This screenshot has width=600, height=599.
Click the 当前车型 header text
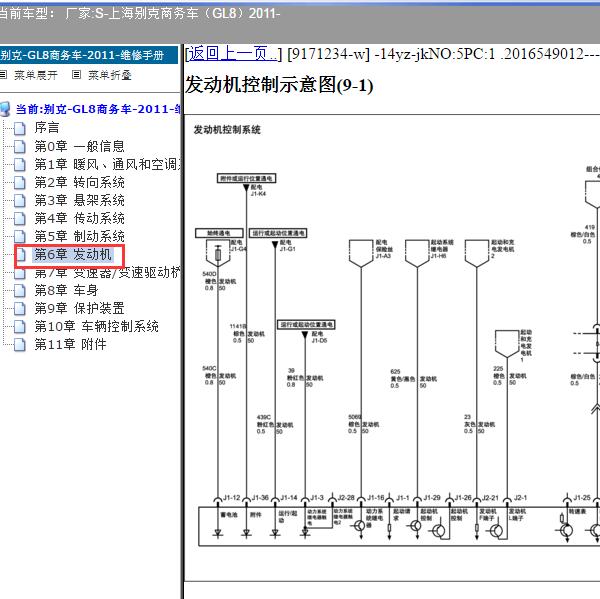(x=140, y=14)
